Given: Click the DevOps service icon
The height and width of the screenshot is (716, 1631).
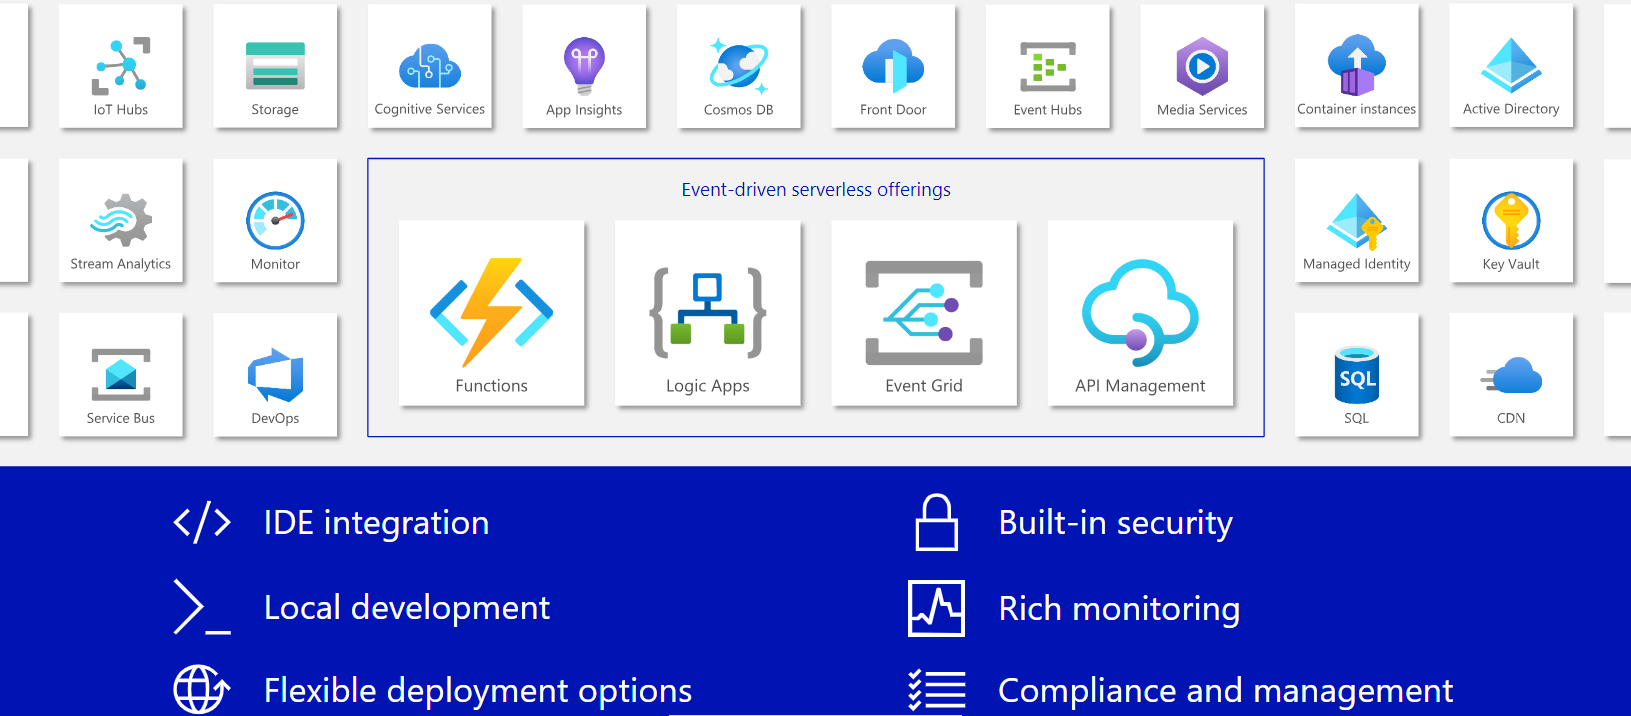Looking at the screenshot, I should [x=275, y=376].
